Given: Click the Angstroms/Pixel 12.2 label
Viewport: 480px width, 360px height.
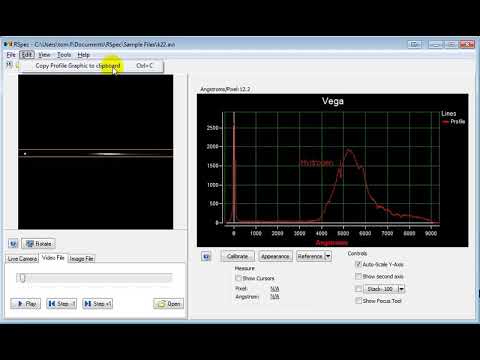Looking at the screenshot, I should coord(225,89).
